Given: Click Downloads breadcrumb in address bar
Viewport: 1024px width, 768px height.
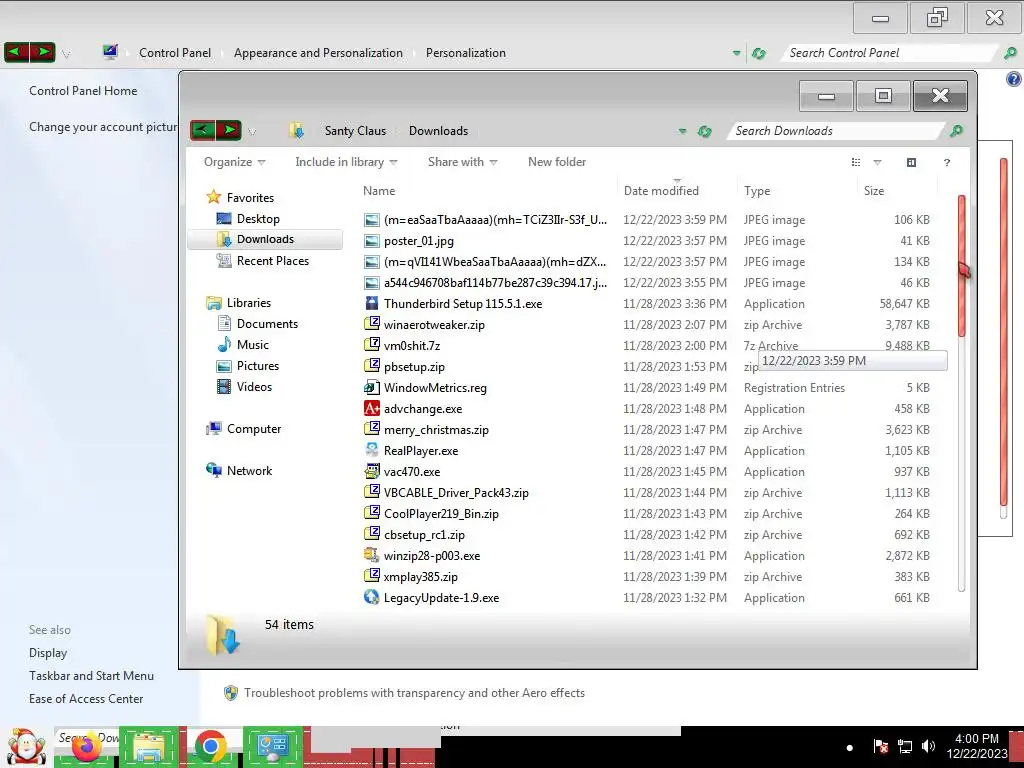Looking at the screenshot, I should coord(438,131).
